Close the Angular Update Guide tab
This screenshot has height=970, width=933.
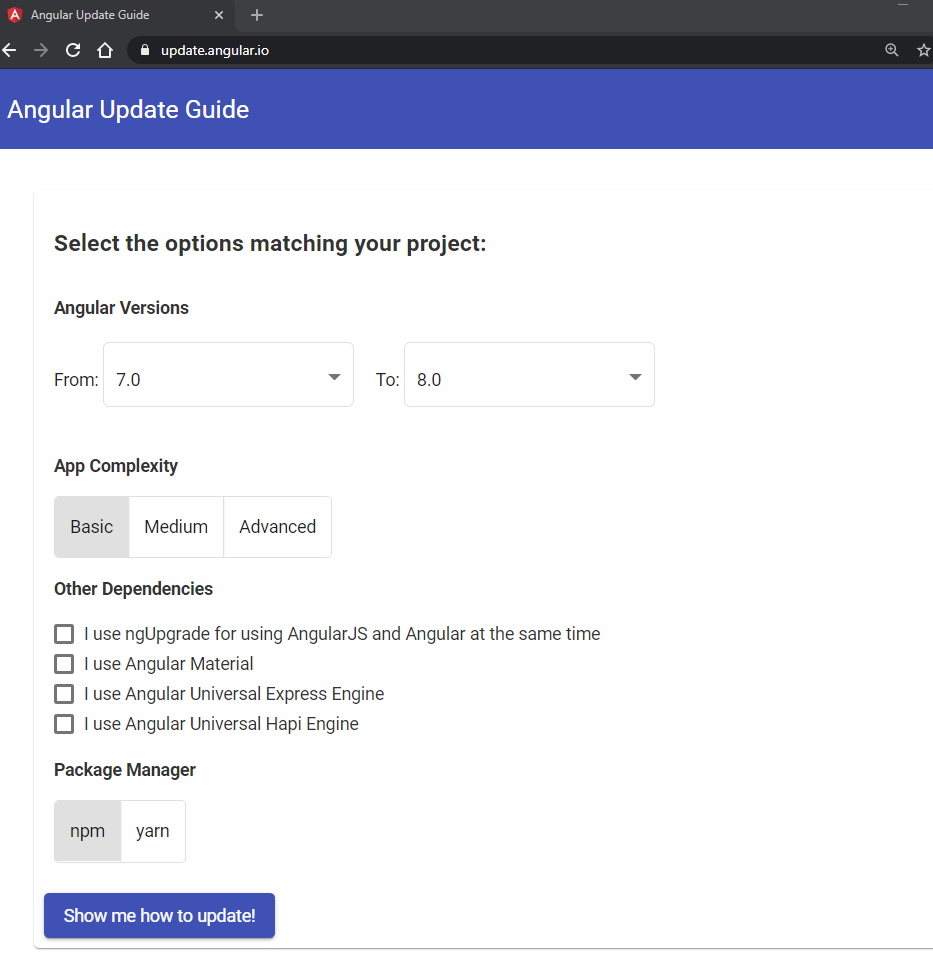219,15
